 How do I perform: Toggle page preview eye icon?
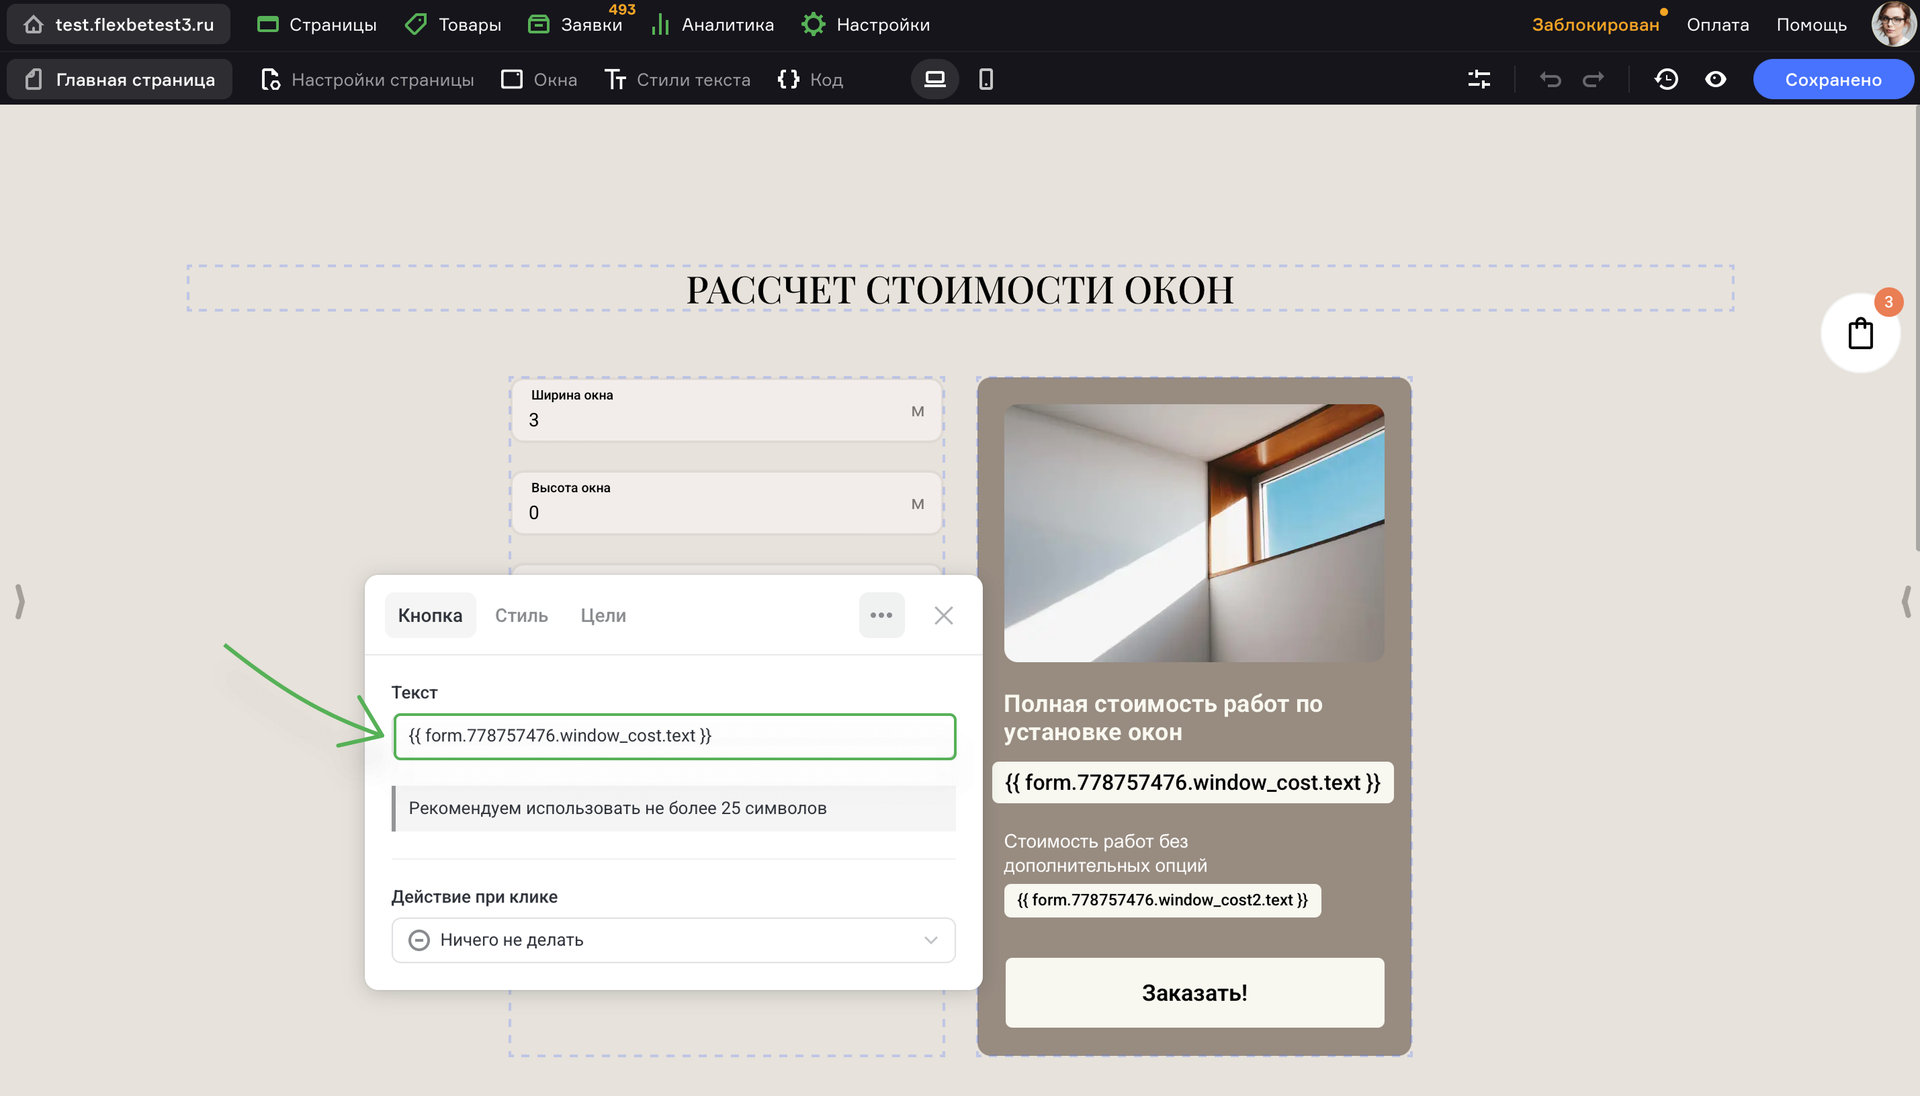click(x=1715, y=79)
